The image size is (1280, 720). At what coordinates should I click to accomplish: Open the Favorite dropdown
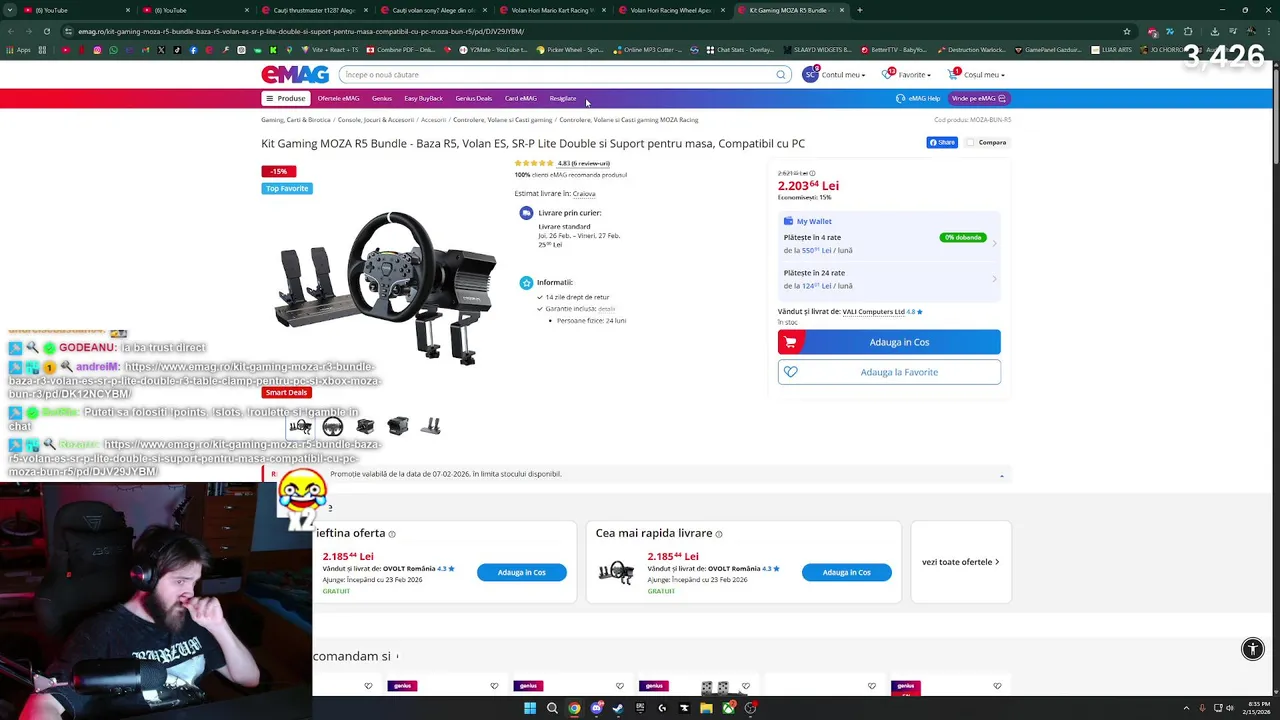(907, 75)
